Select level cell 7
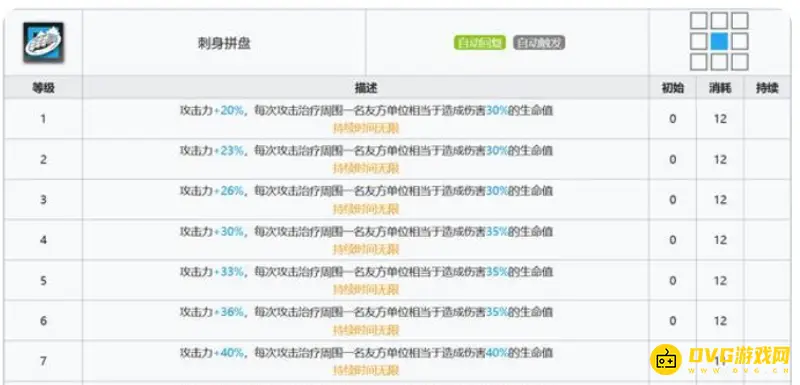Viewport: 800px width, 385px height. point(43,361)
